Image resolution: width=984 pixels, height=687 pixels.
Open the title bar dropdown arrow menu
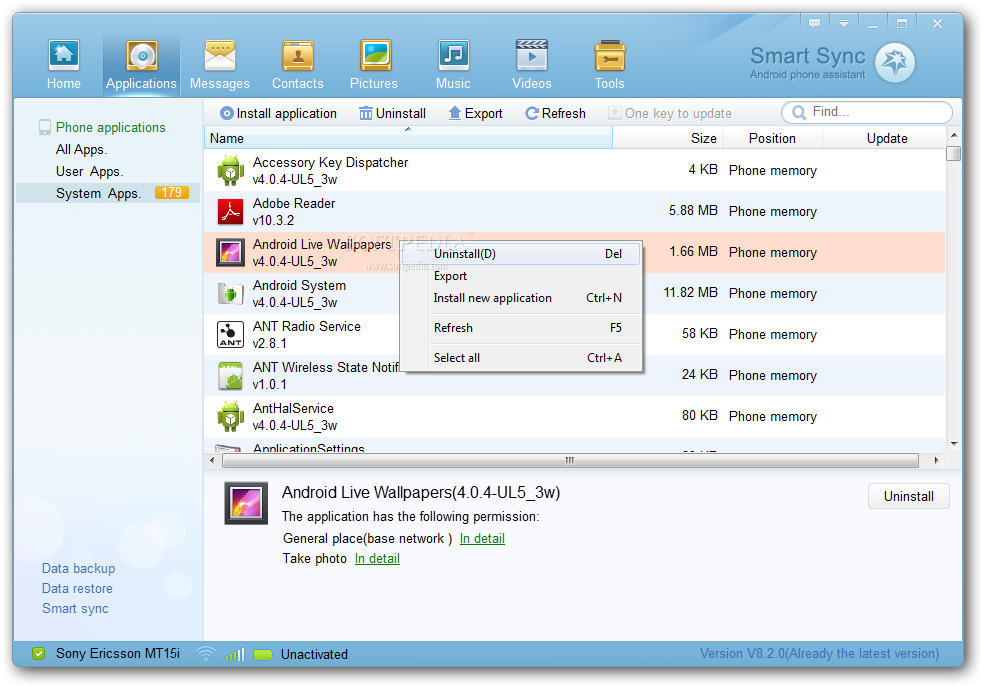(x=844, y=23)
